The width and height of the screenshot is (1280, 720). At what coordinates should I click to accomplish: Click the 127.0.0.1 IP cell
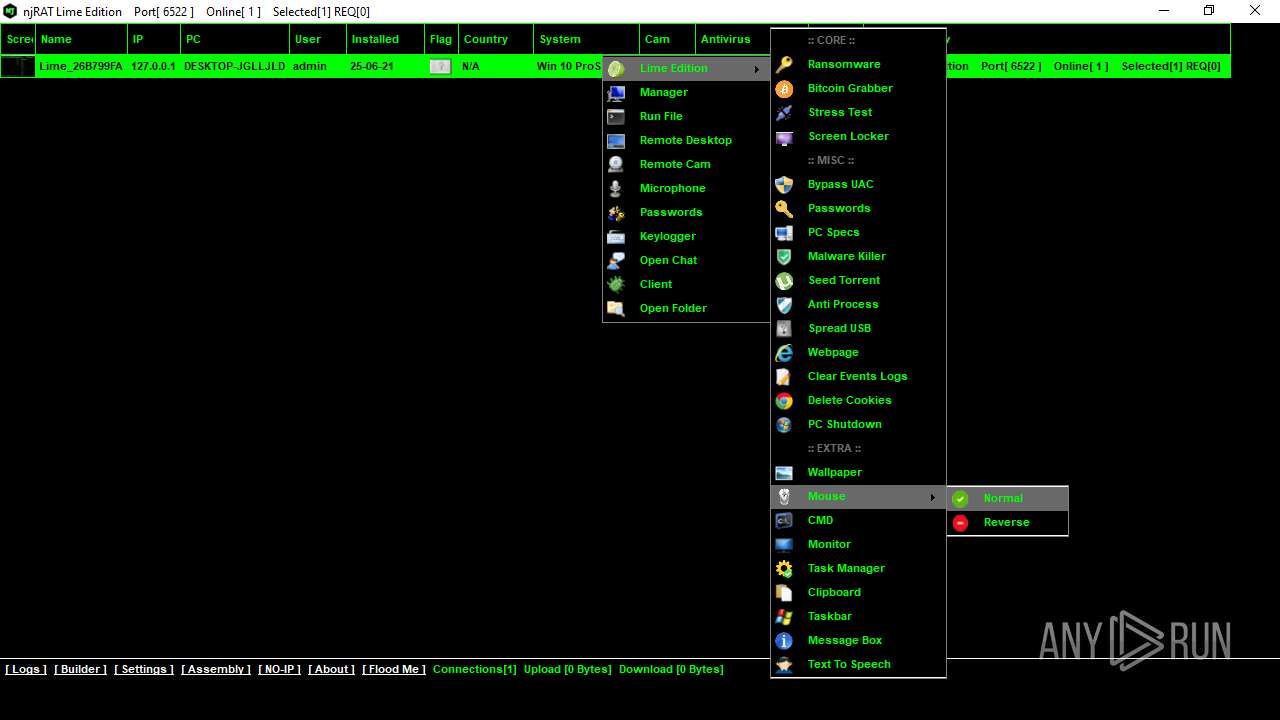pyautogui.click(x=153, y=66)
